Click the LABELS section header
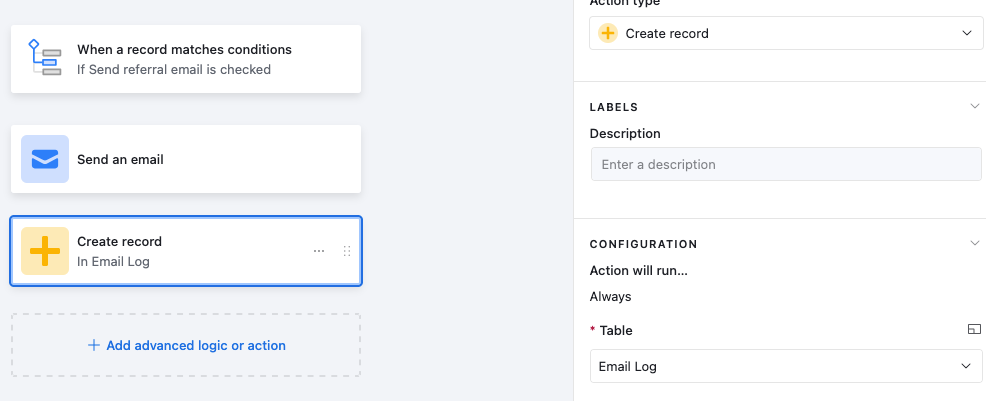The image size is (986, 401). pos(614,107)
